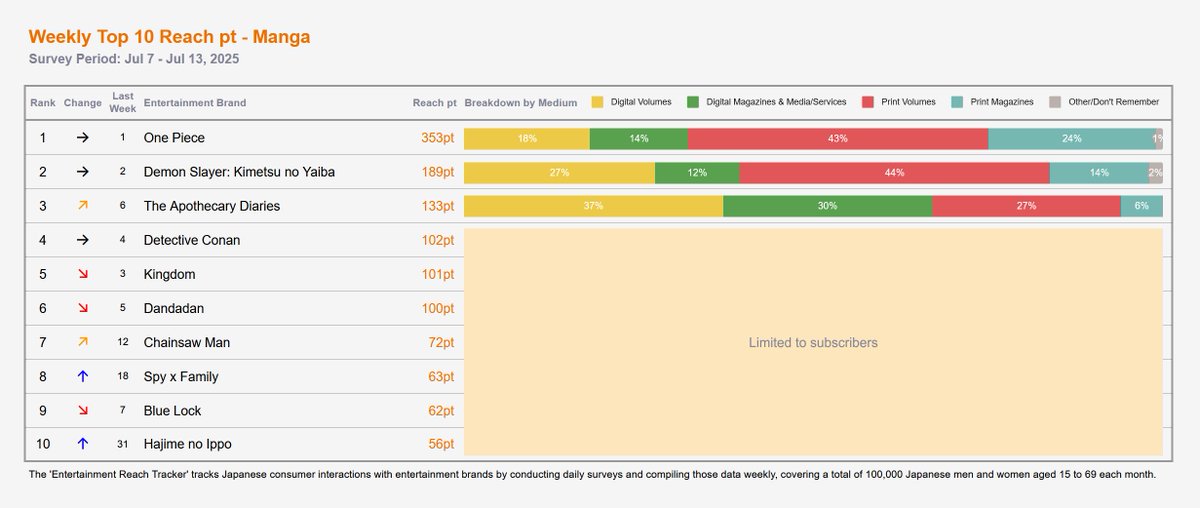Click the Reach pt column header
The width and height of the screenshot is (1200, 508).
(435, 103)
